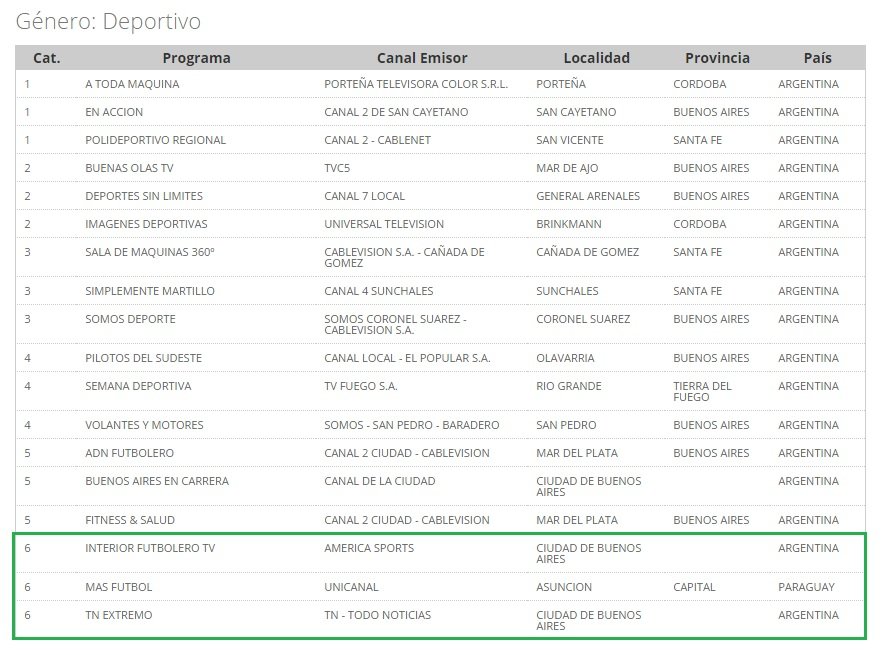Select the TV FUEGO S.A. channel cell

tap(361, 386)
